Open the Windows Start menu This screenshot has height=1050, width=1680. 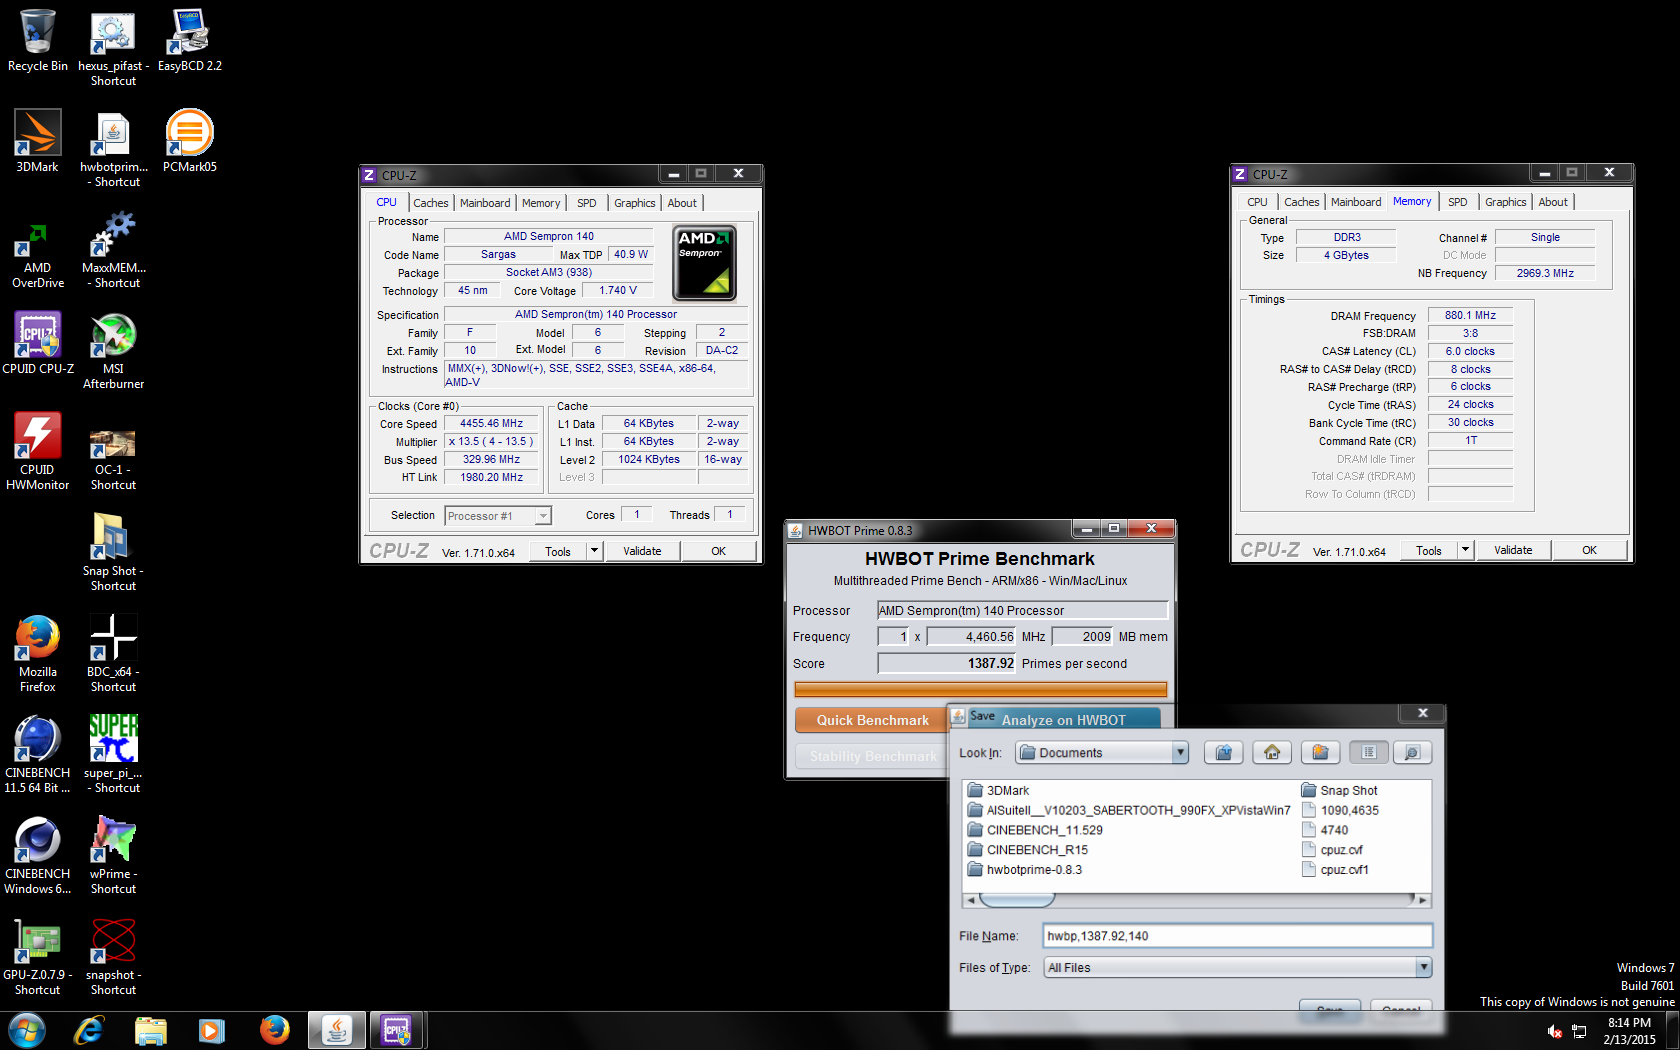27,1030
